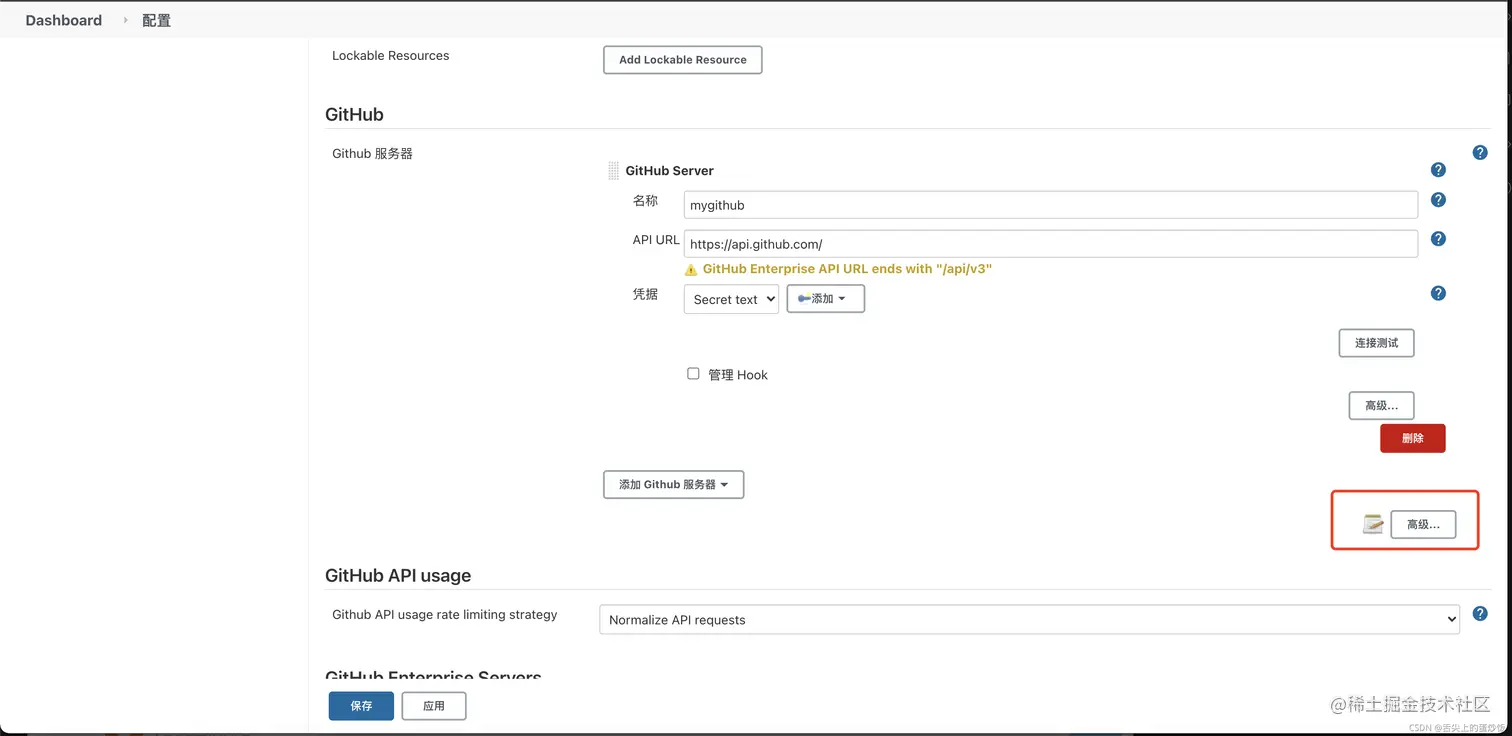Click the 连接测试 button
The height and width of the screenshot is (736, 1512).
[x=1376, y=343]
